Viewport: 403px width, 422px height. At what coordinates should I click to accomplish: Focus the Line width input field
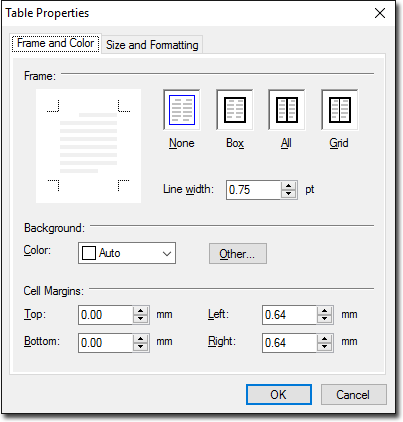pos(254,190)
